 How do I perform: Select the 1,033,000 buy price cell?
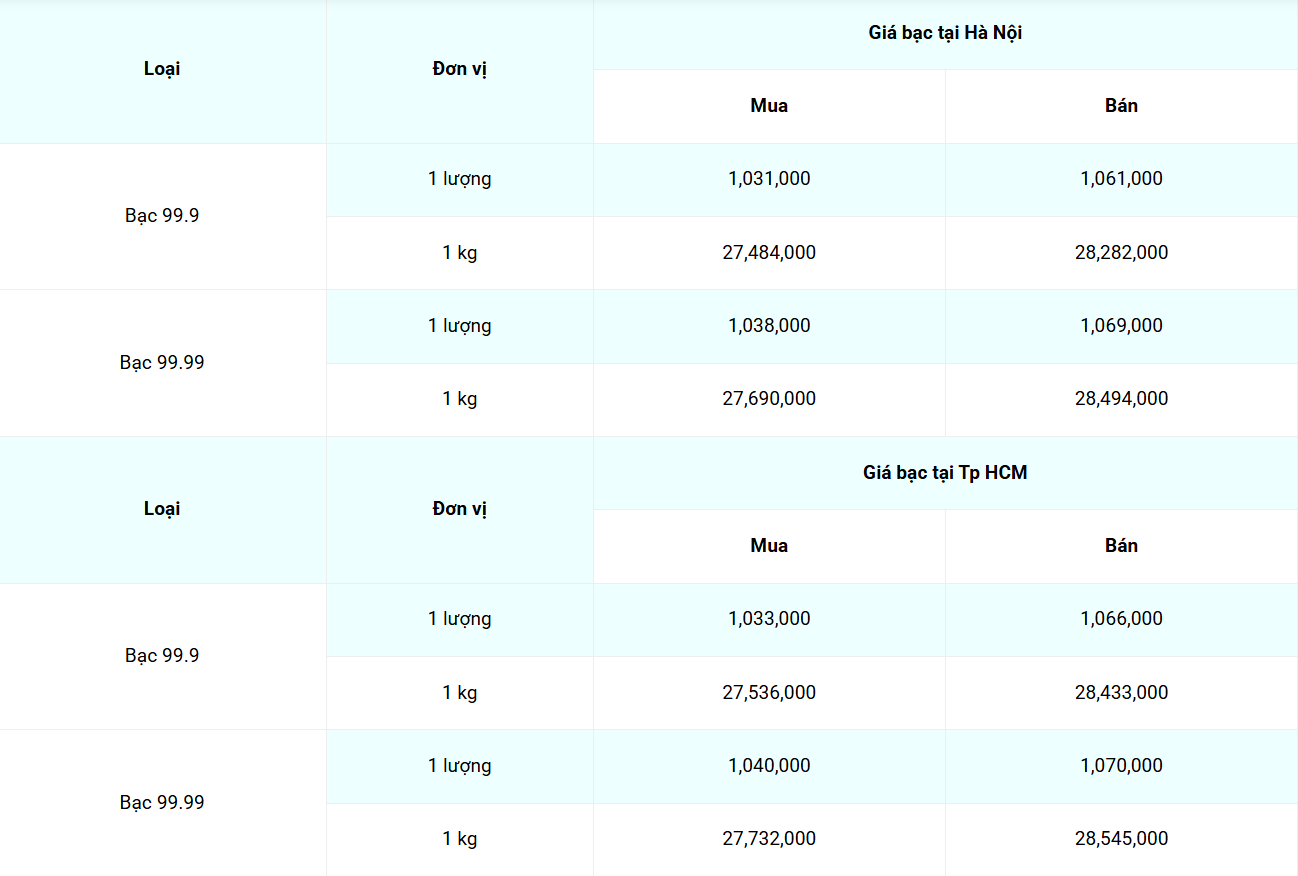(769, 618)
